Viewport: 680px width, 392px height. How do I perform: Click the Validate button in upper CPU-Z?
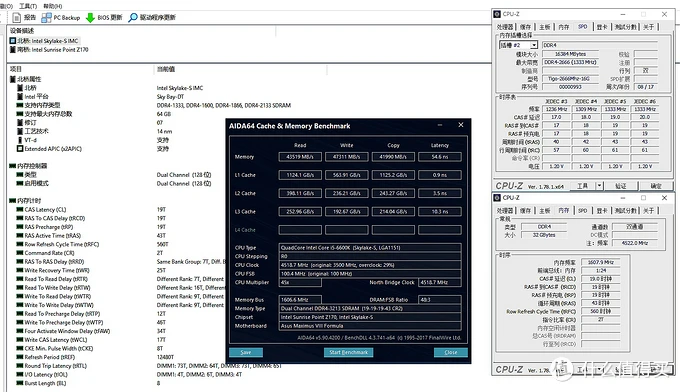coord(621,186)
